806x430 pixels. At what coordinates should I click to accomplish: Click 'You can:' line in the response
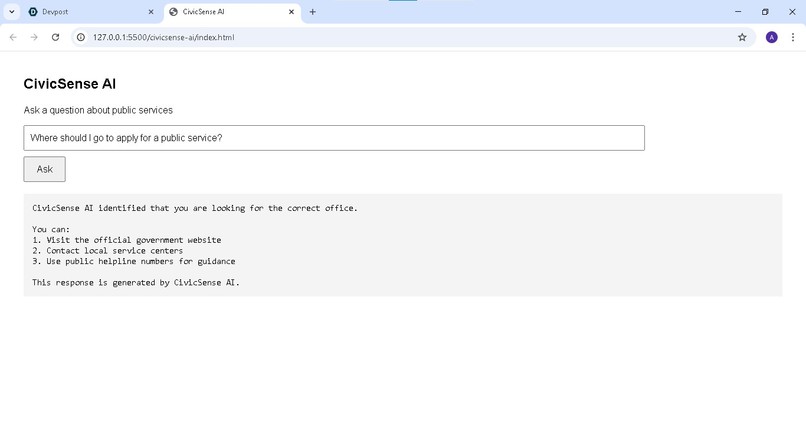[x=51, y=229]
